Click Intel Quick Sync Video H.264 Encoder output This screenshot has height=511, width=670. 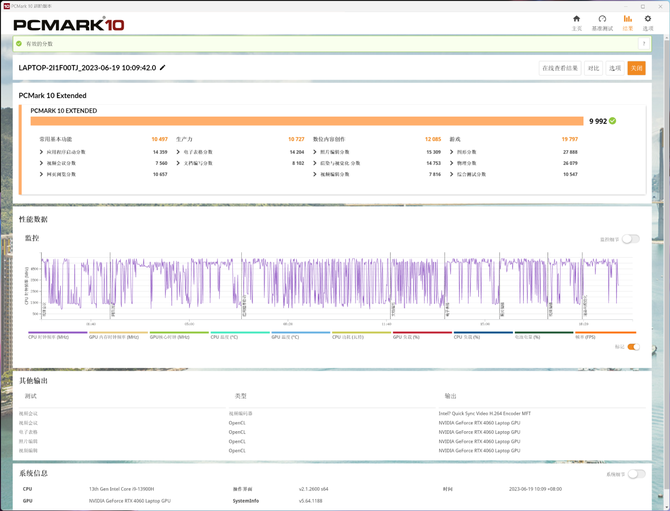point(485,414)
